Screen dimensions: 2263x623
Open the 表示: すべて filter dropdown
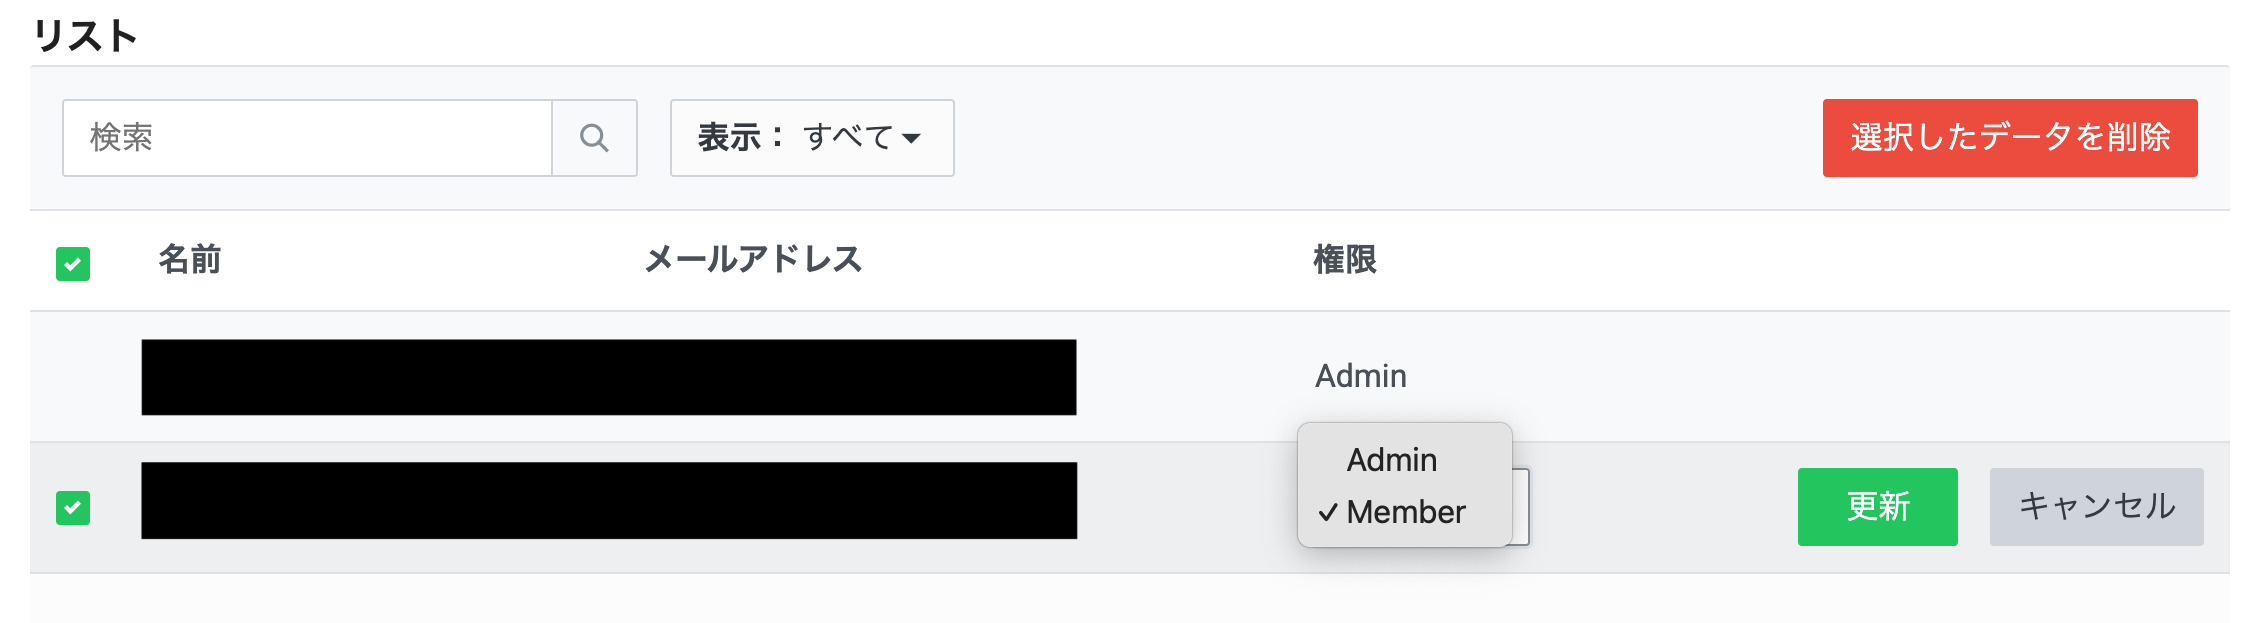811,138
